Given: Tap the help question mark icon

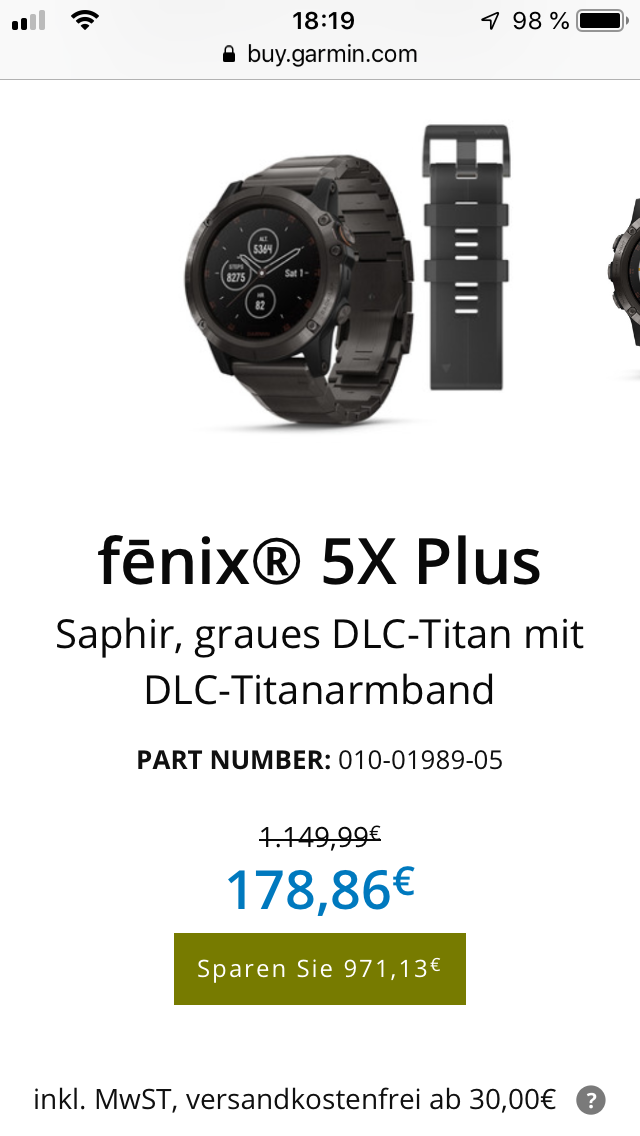Looking at the screenshot, I should coord(591,1101).
